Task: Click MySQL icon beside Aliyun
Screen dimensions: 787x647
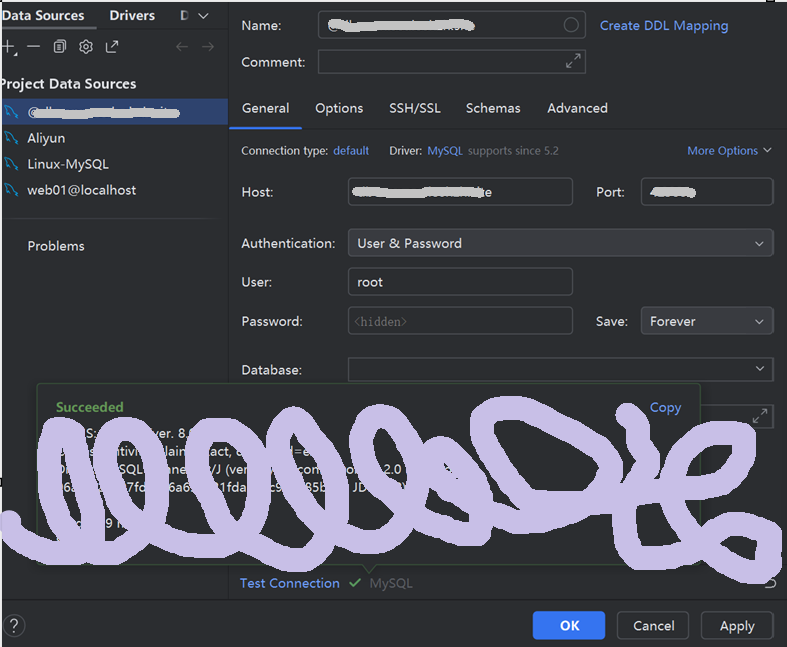Action: (x=11, y=138)
